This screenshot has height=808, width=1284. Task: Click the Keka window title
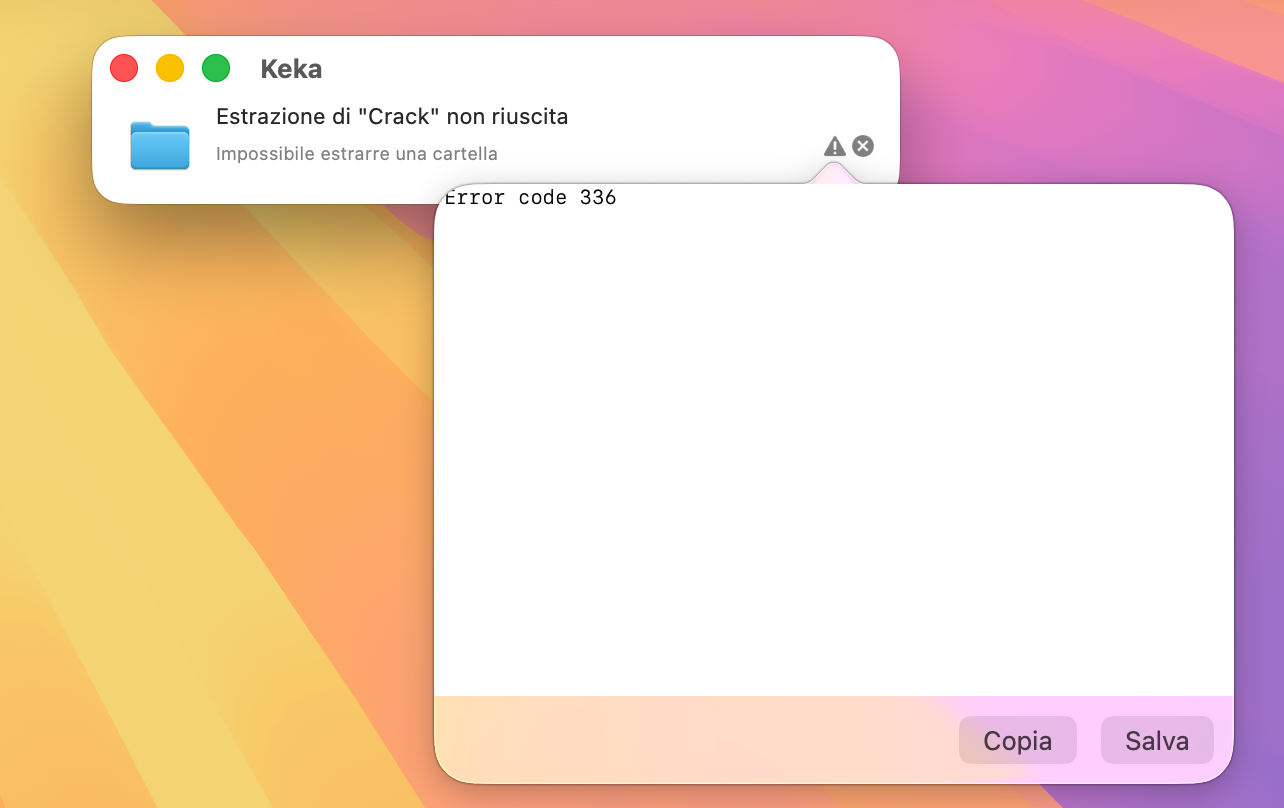tap(291, 69)
